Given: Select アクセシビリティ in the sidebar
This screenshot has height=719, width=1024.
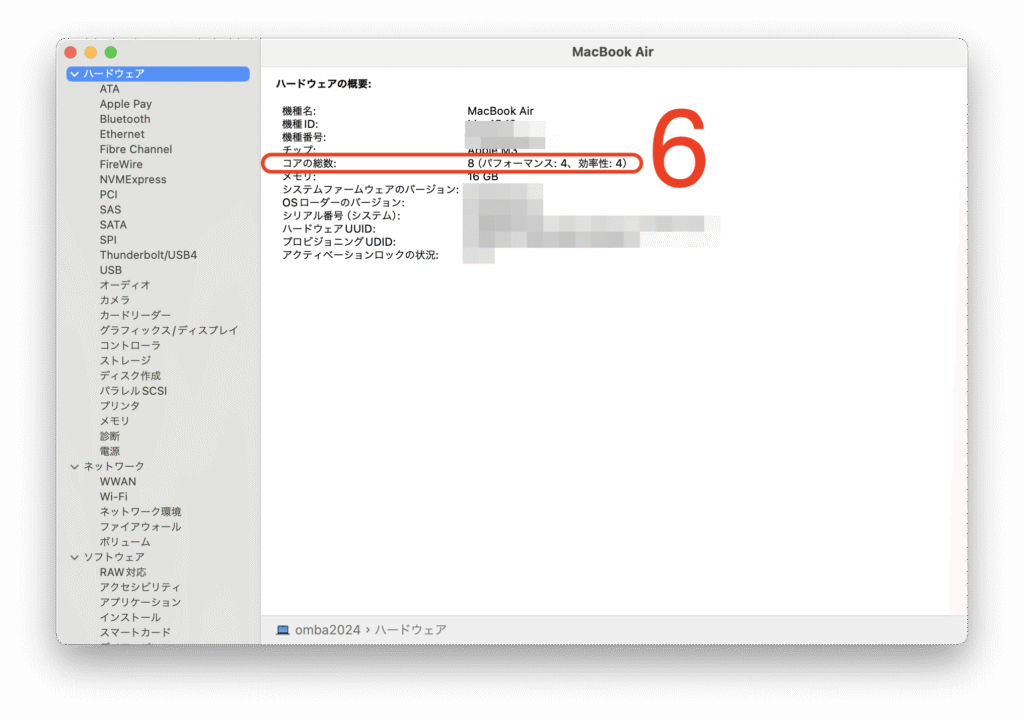Looking at the screenshot, I should [x=140, y=587].
